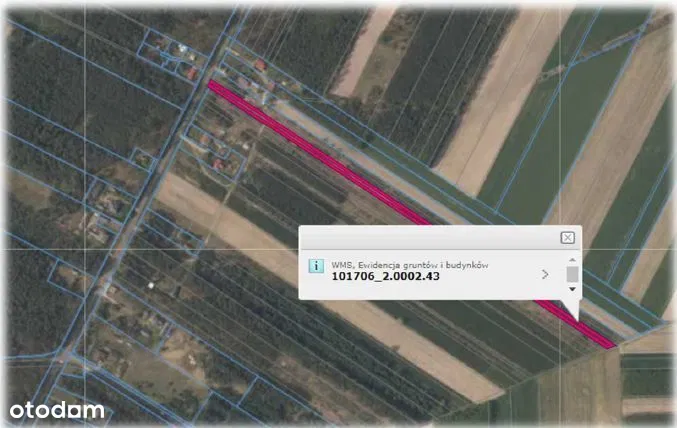Click the white-roofed building on the map

tap(151, 285)
